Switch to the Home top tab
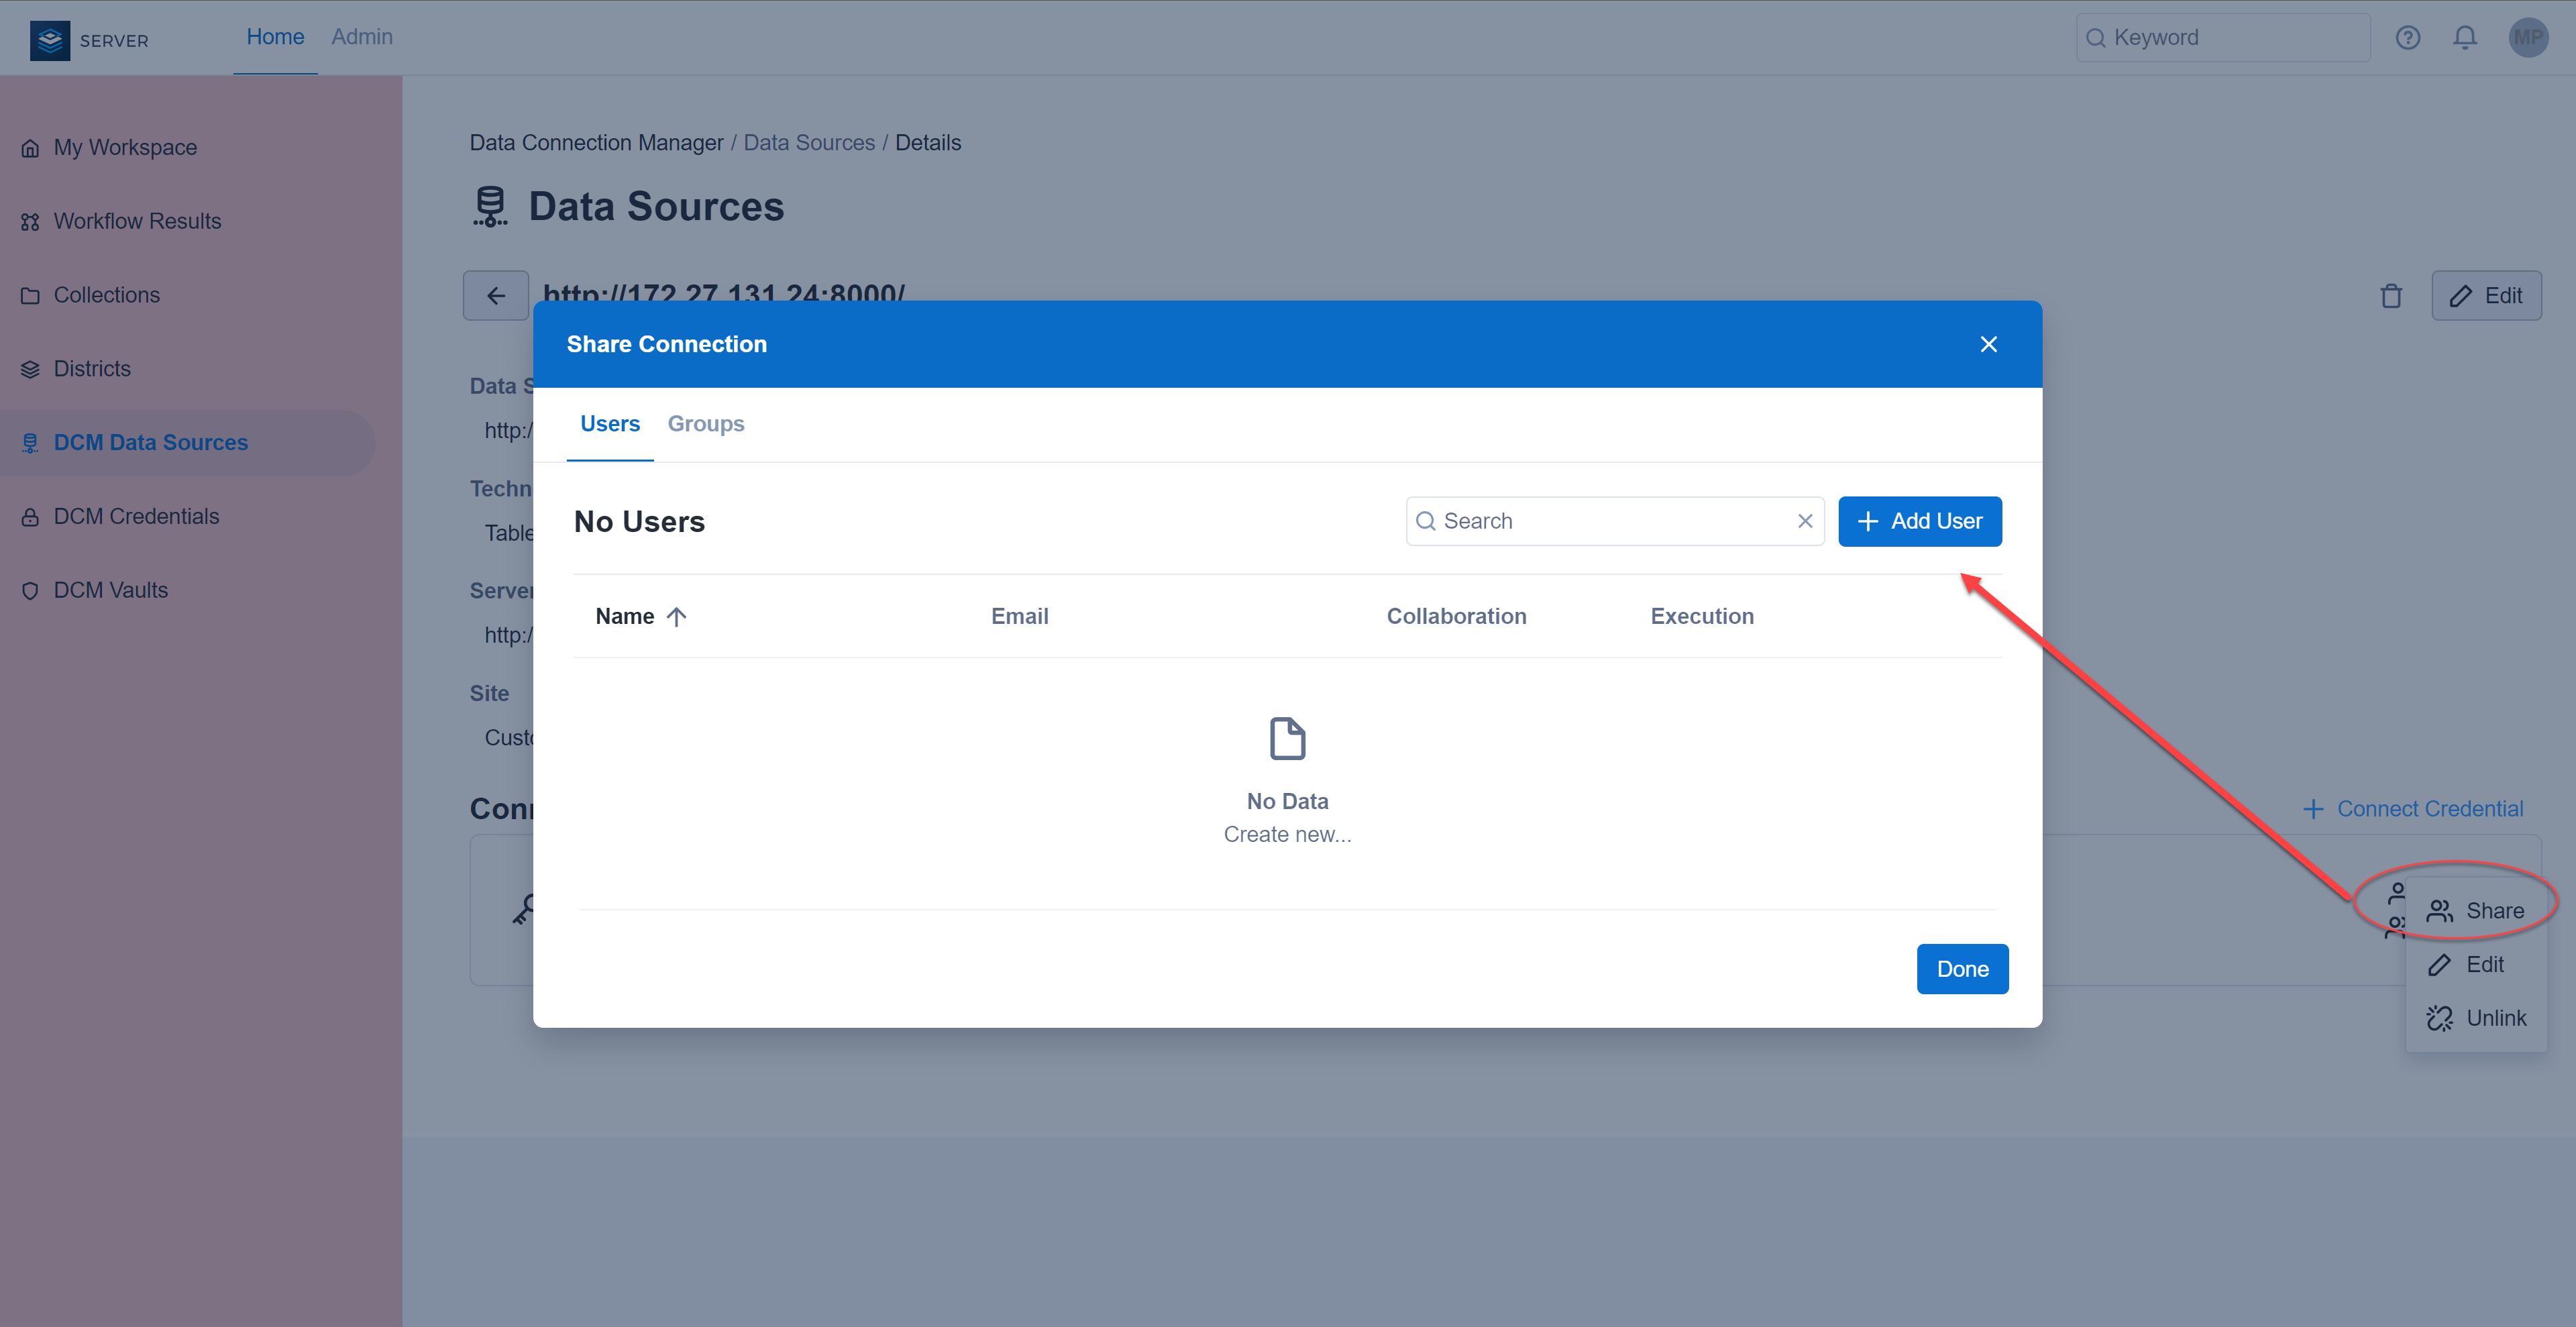Image resolution: width=2576 pixels, height=1327 pixels. (275, 37)
